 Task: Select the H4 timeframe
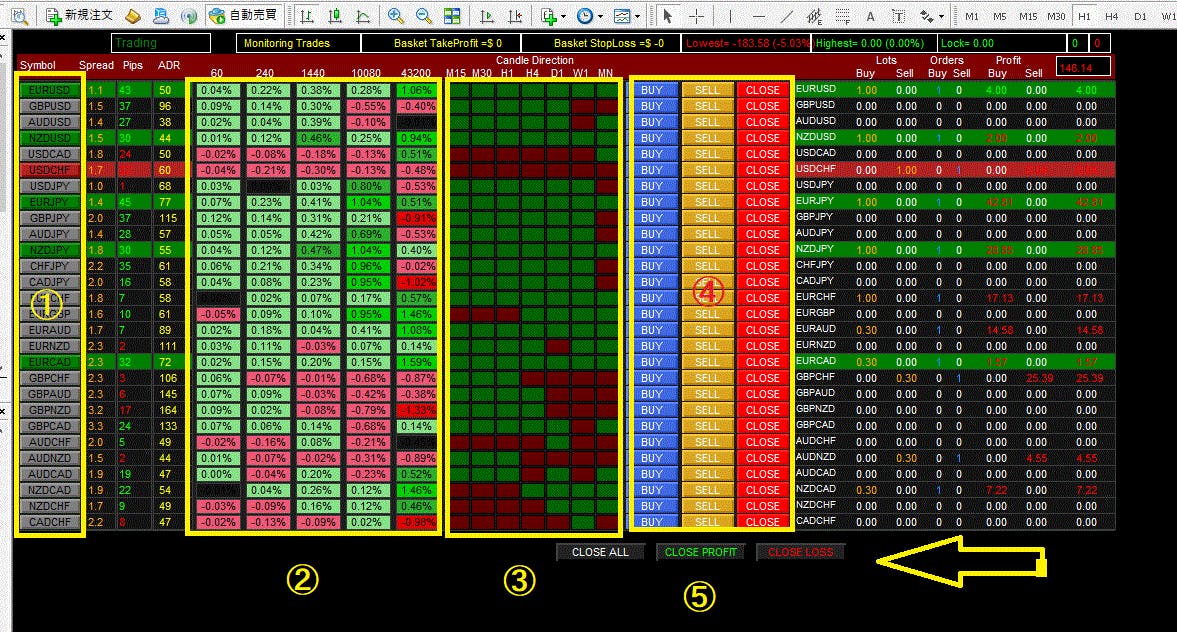[1111, 16]
